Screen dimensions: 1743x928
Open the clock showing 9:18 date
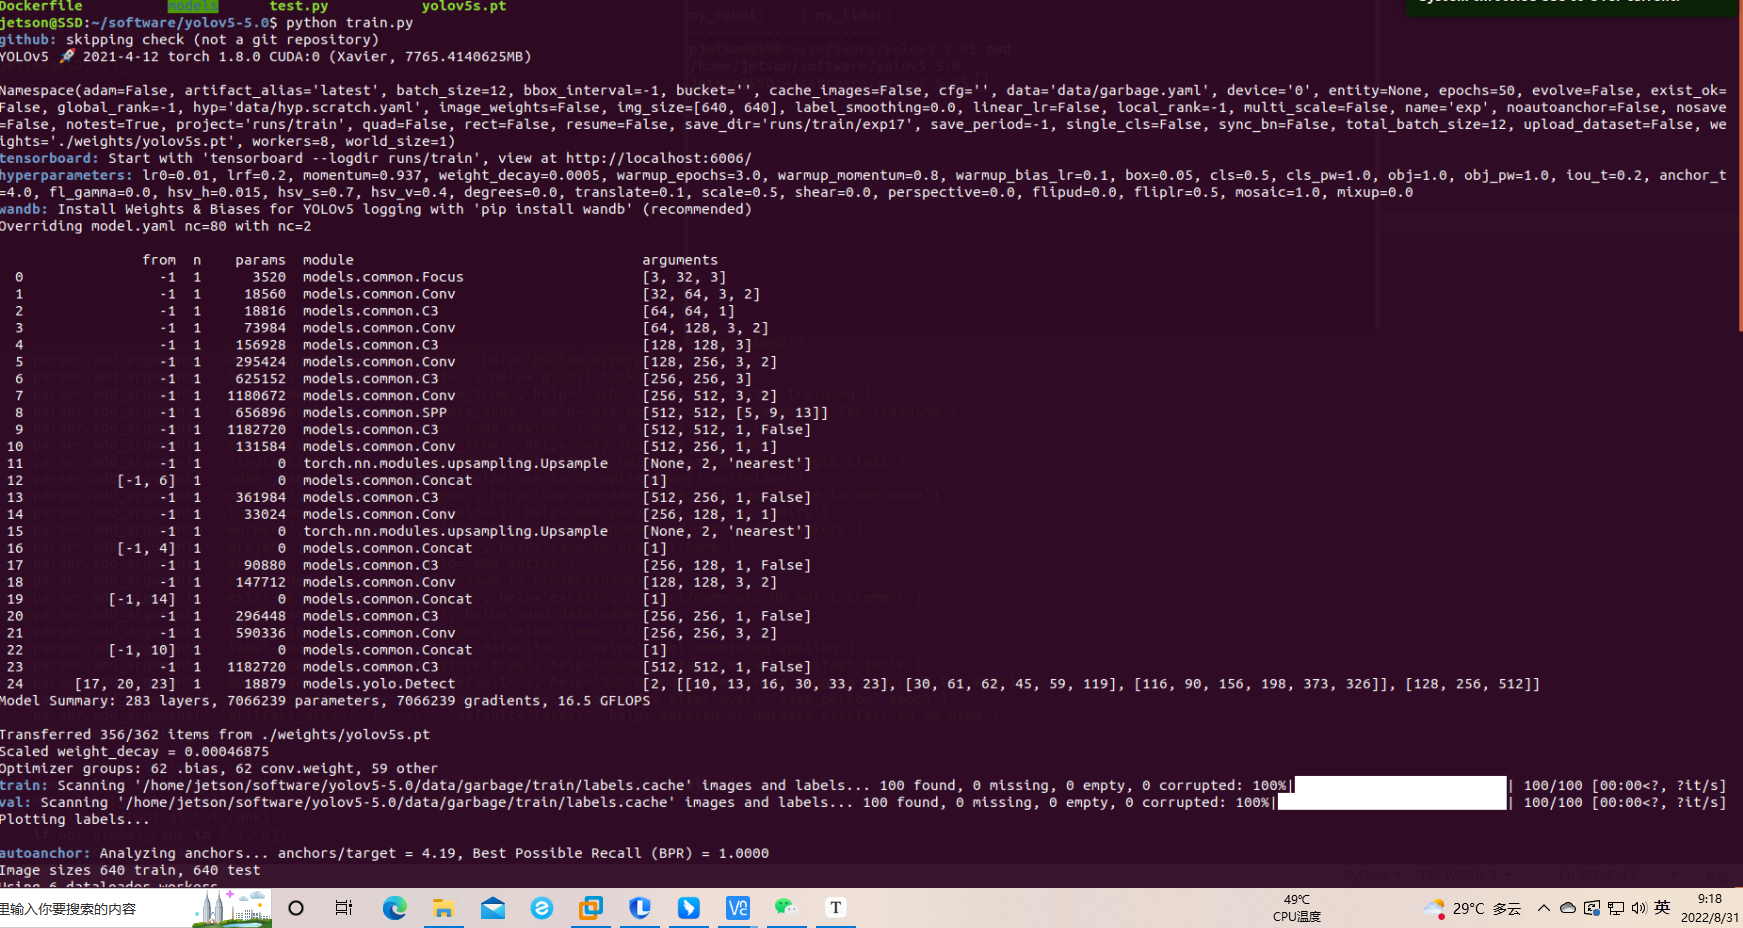click(x=1709, y=908)
